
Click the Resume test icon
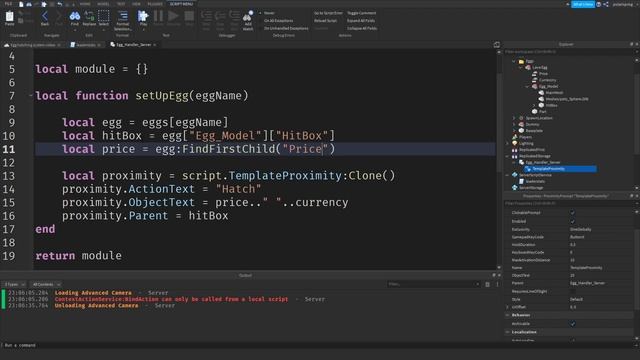(x=173, y=17)
